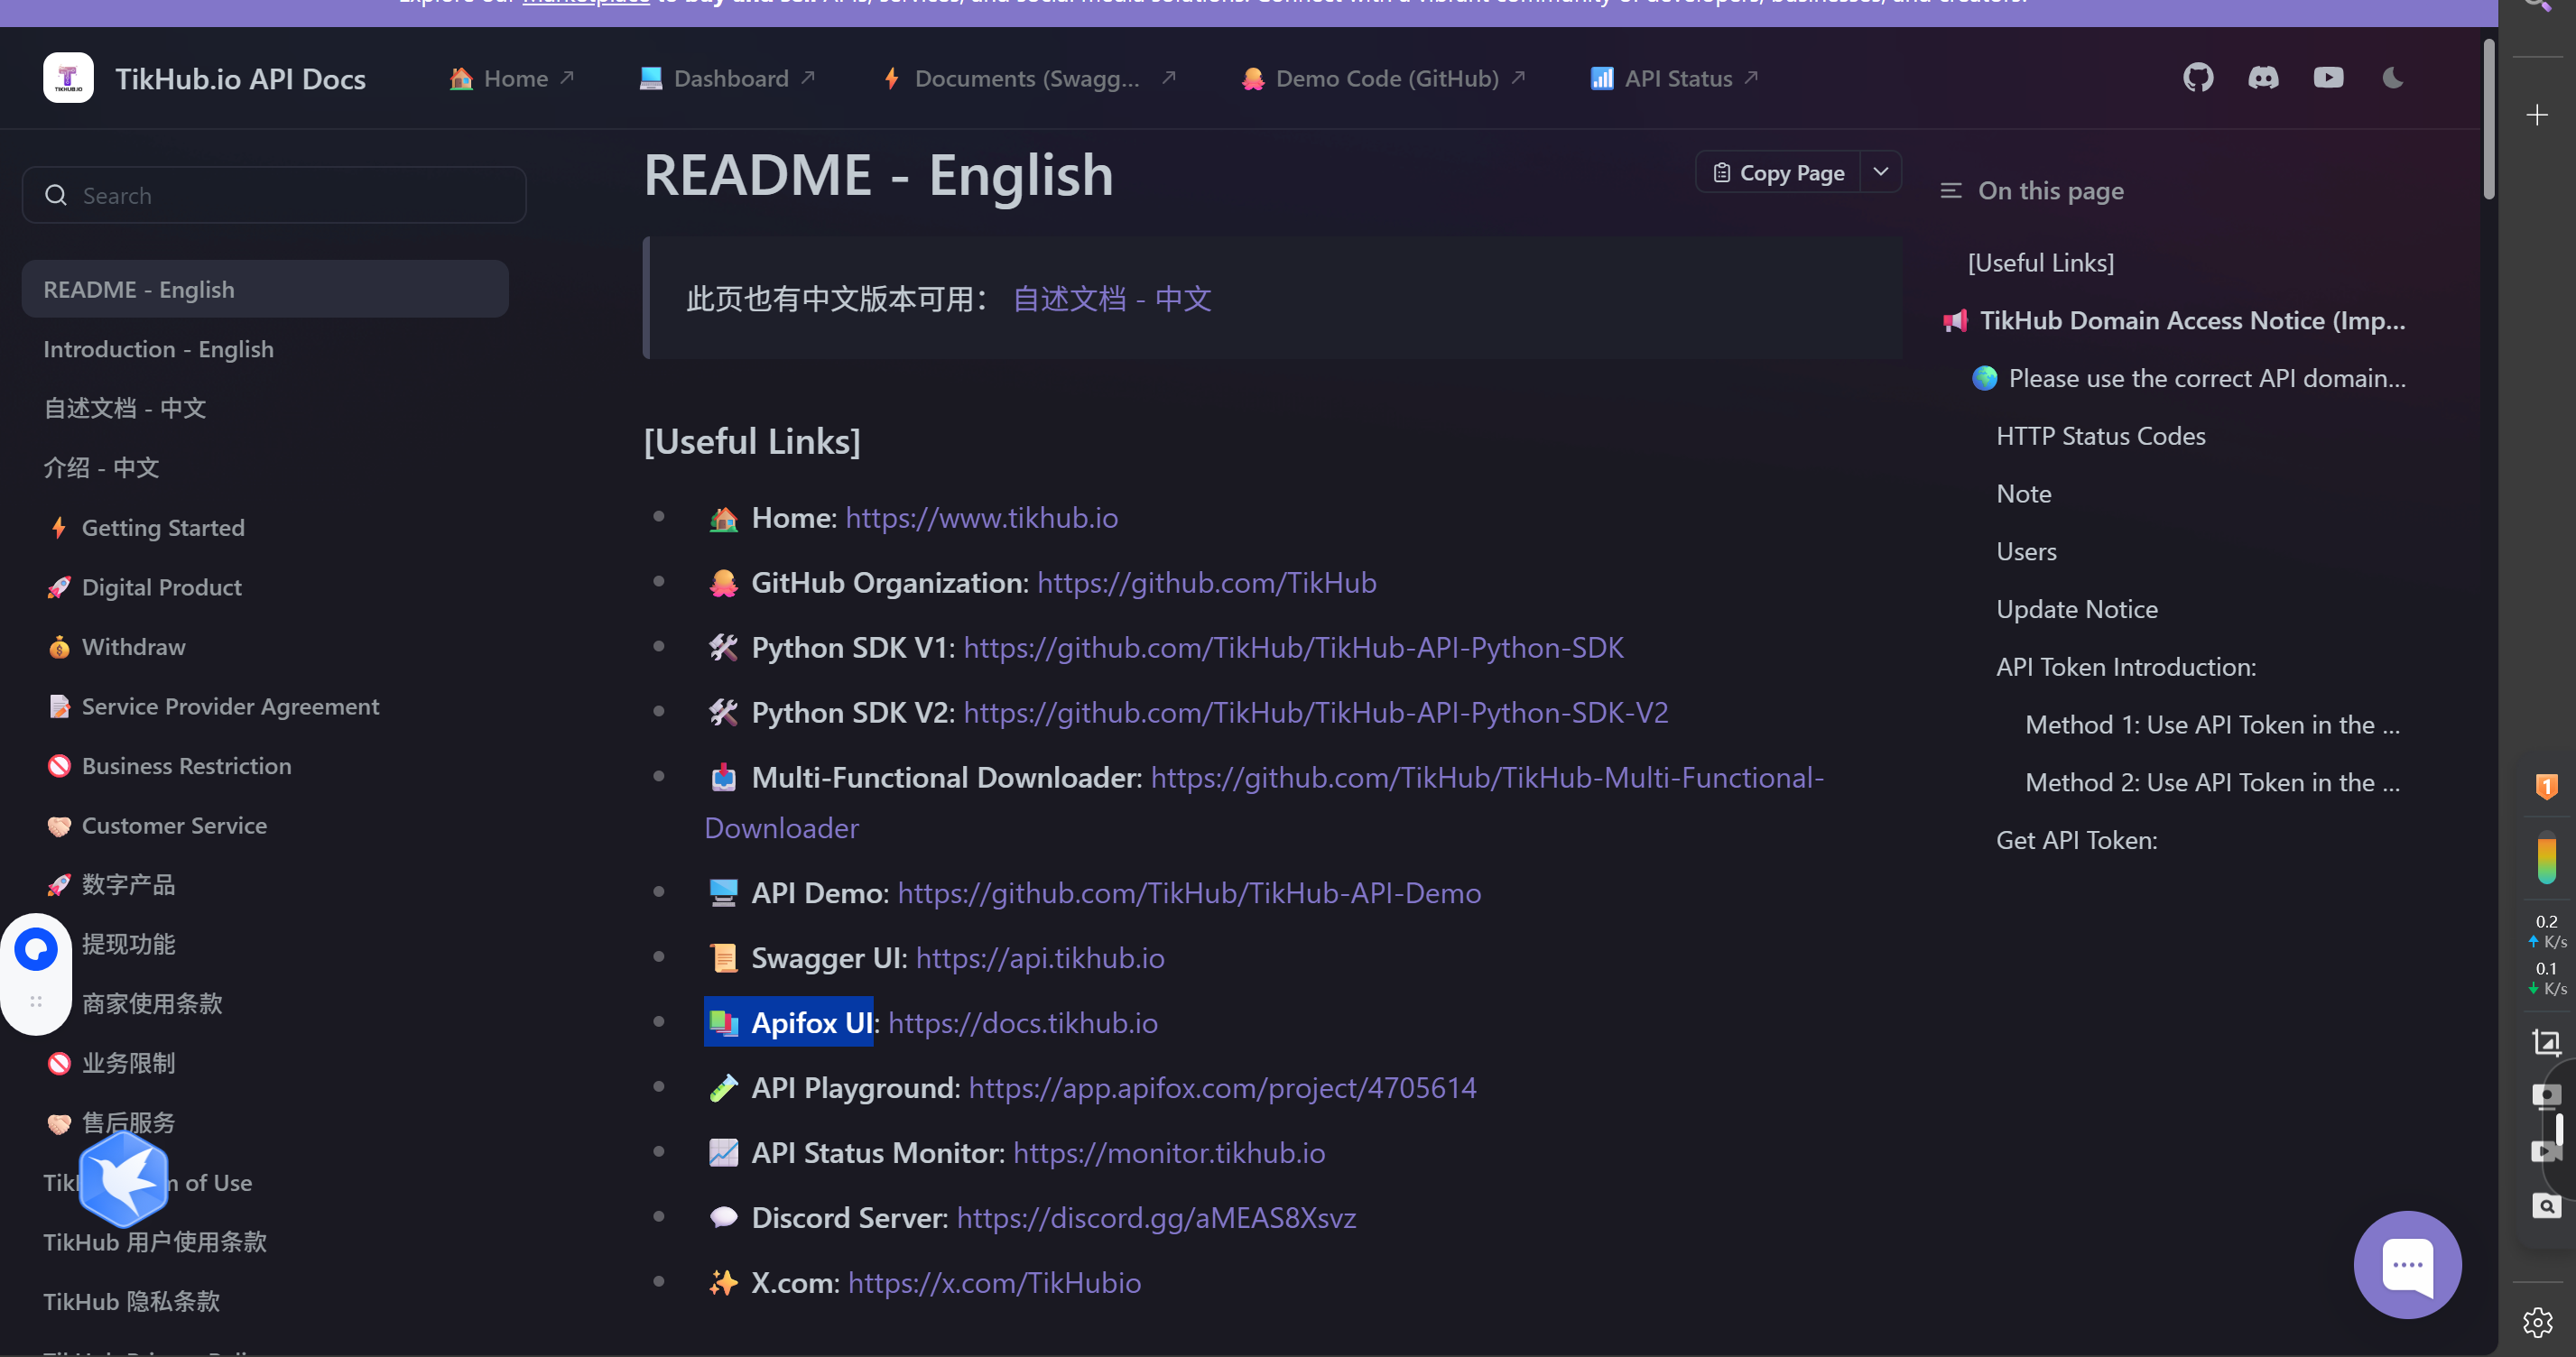Expand the Copy Page dropdown arrow

tap(1881, 172)
